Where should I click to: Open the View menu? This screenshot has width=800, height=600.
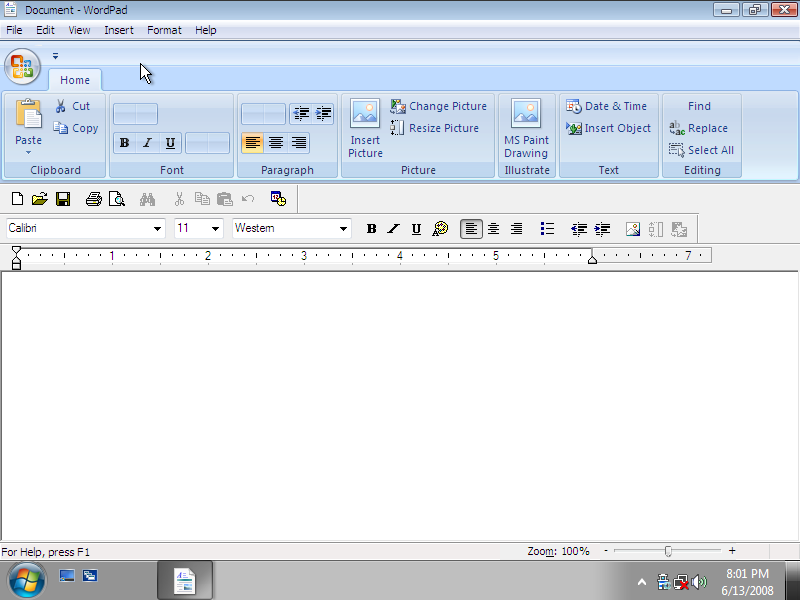[79, 30]
